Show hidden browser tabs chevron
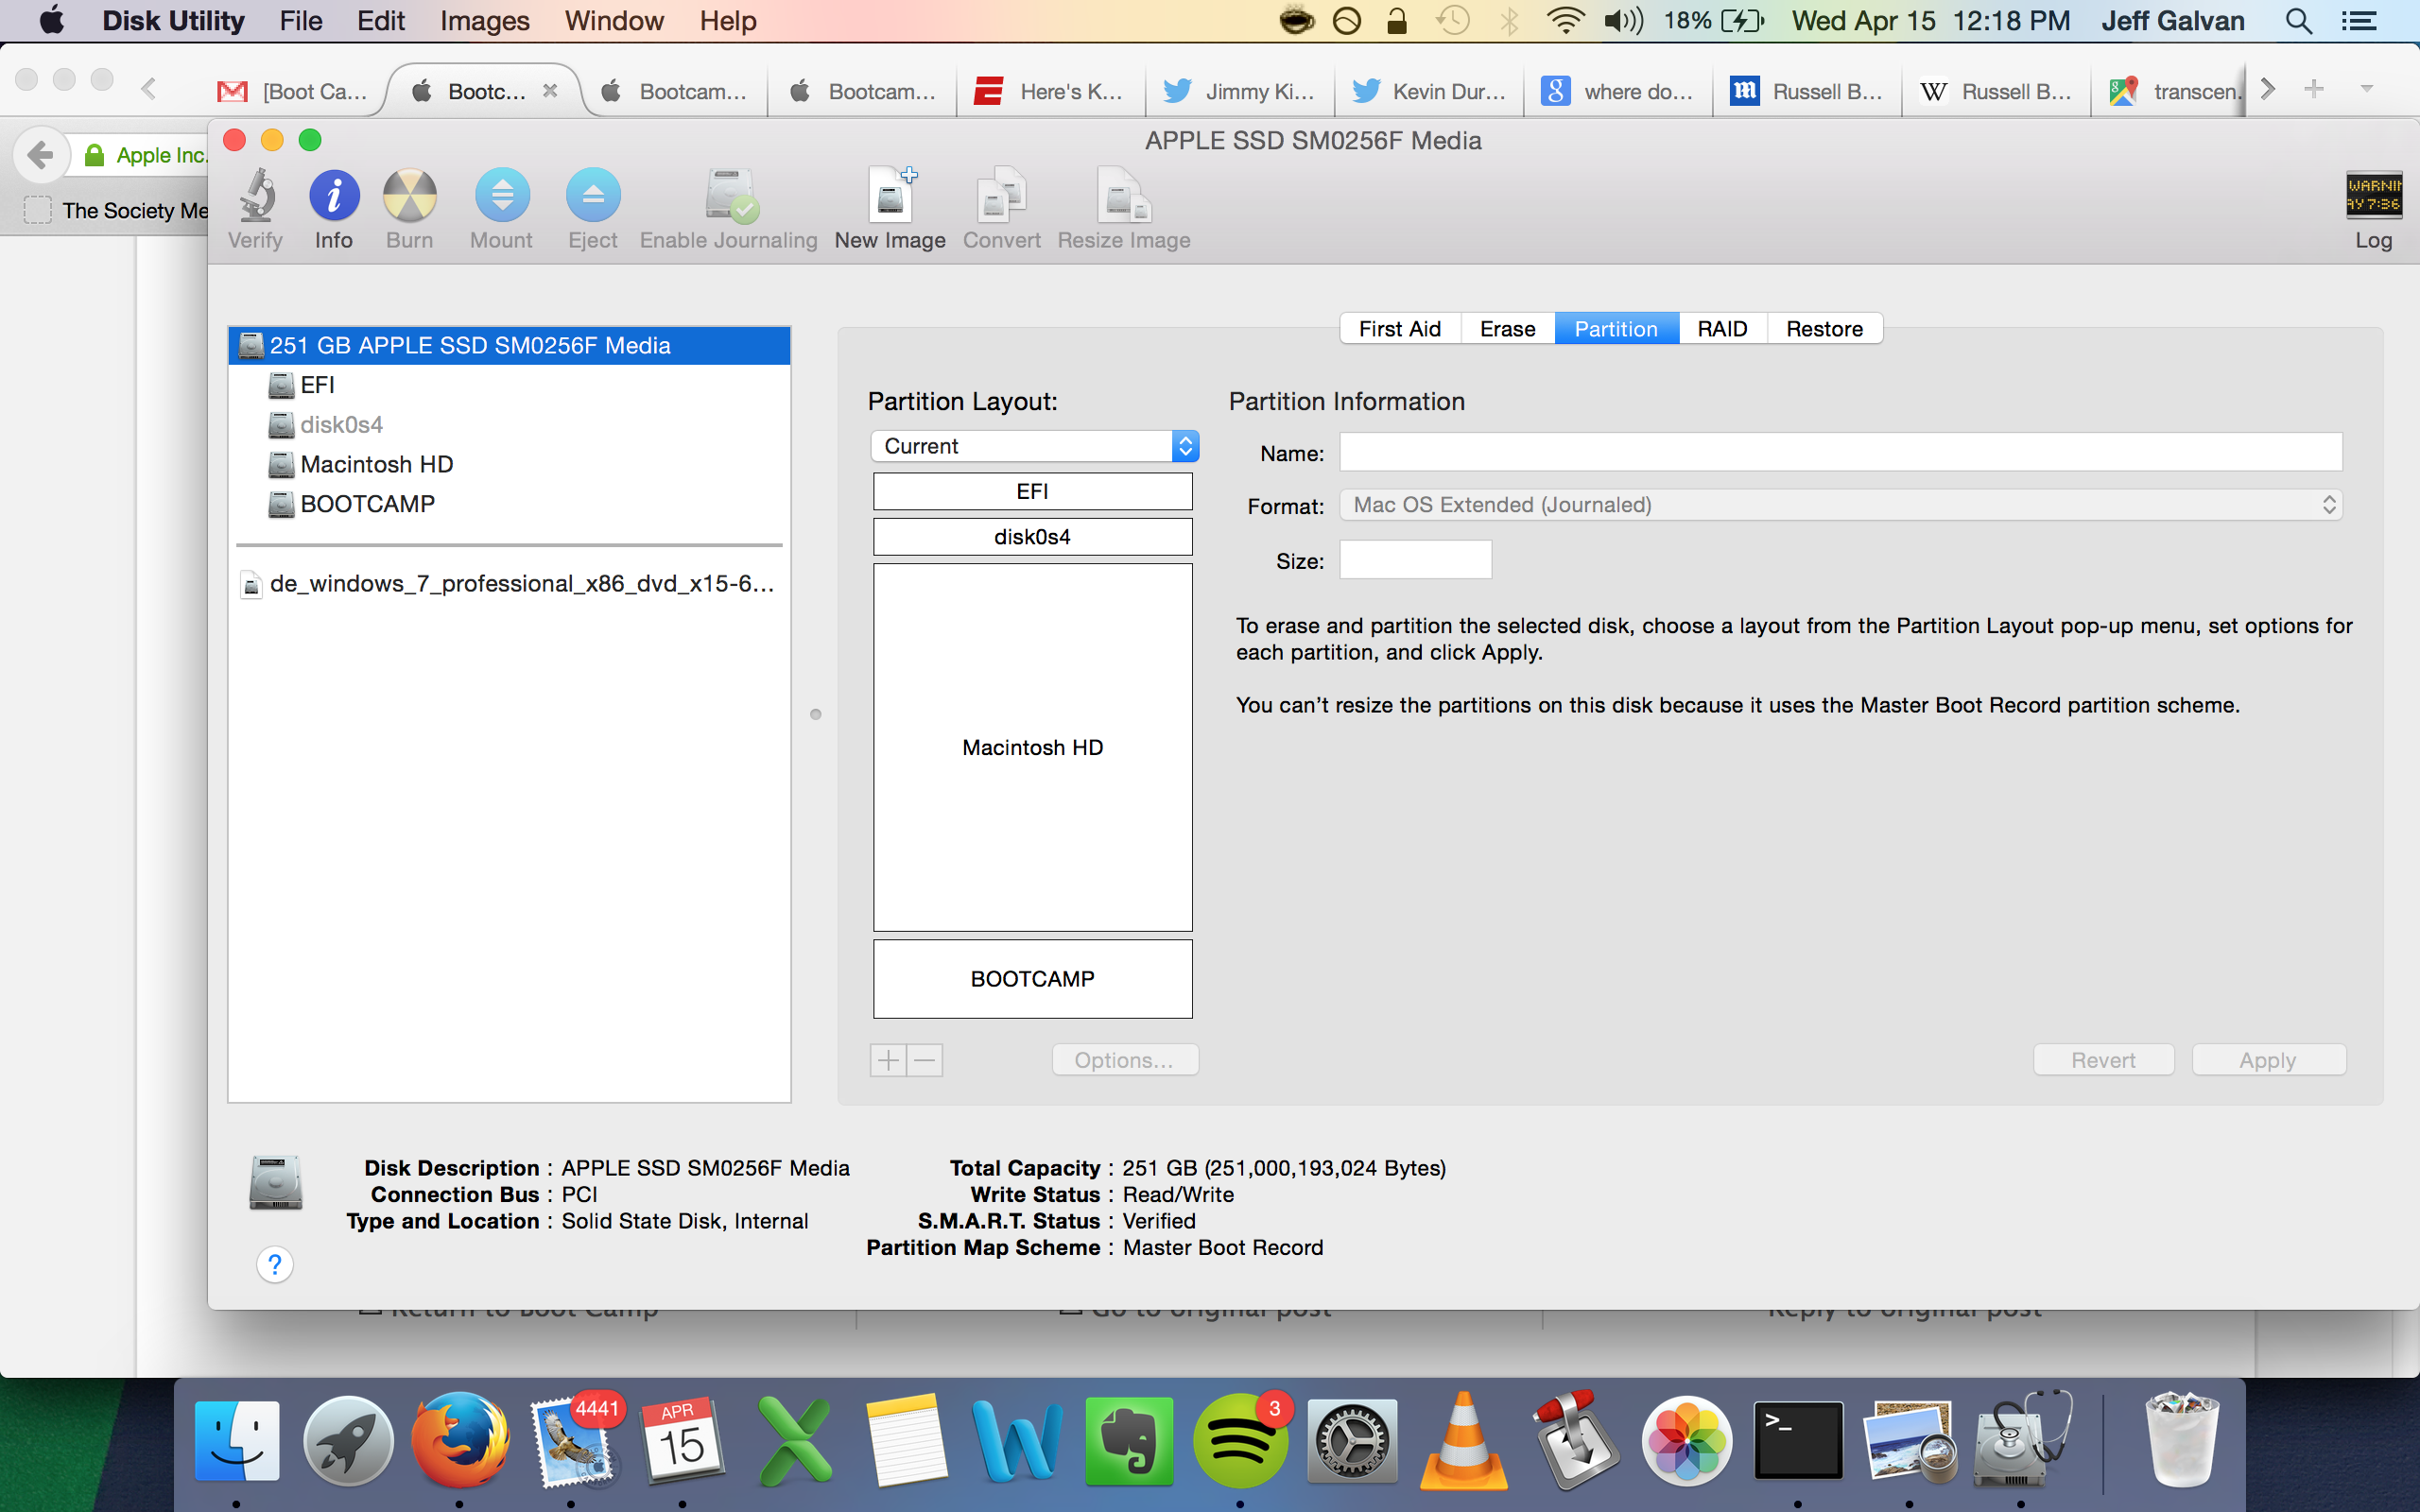 pyautogui.click(x=2268, y=90)
